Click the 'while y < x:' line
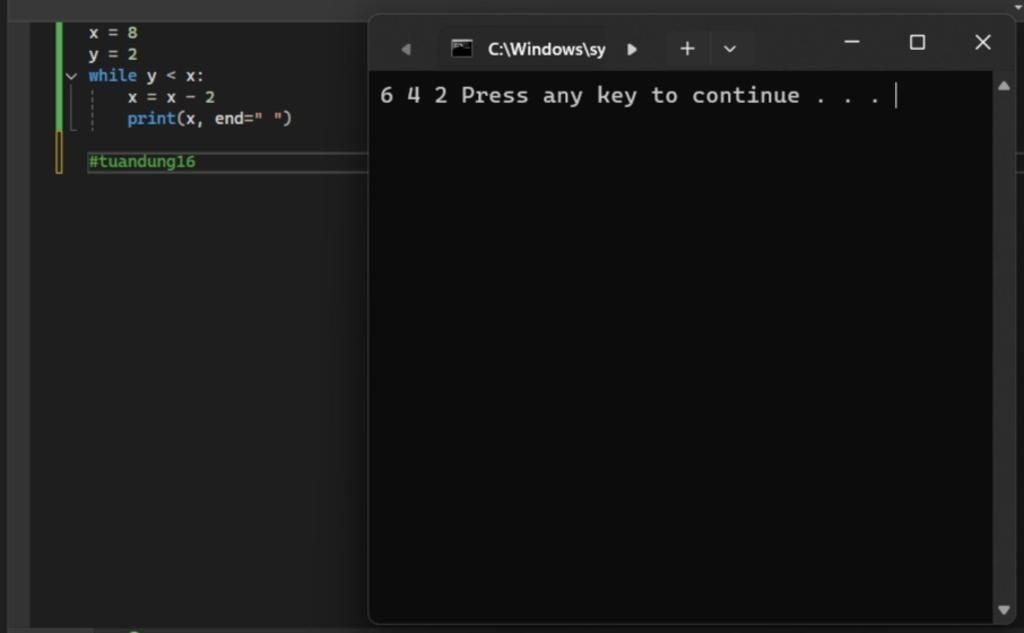The height and width of the screenshot is (633, 1024). (x=146, y=76)
